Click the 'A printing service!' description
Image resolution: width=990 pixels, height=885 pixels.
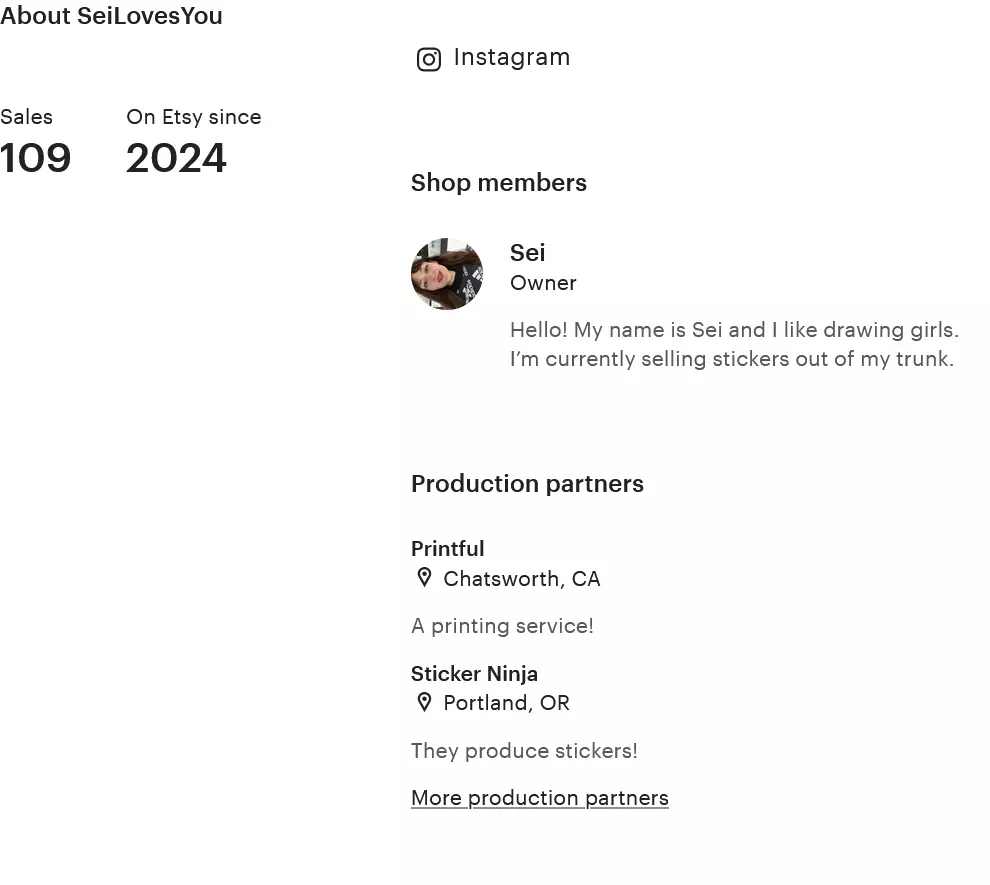502,626
